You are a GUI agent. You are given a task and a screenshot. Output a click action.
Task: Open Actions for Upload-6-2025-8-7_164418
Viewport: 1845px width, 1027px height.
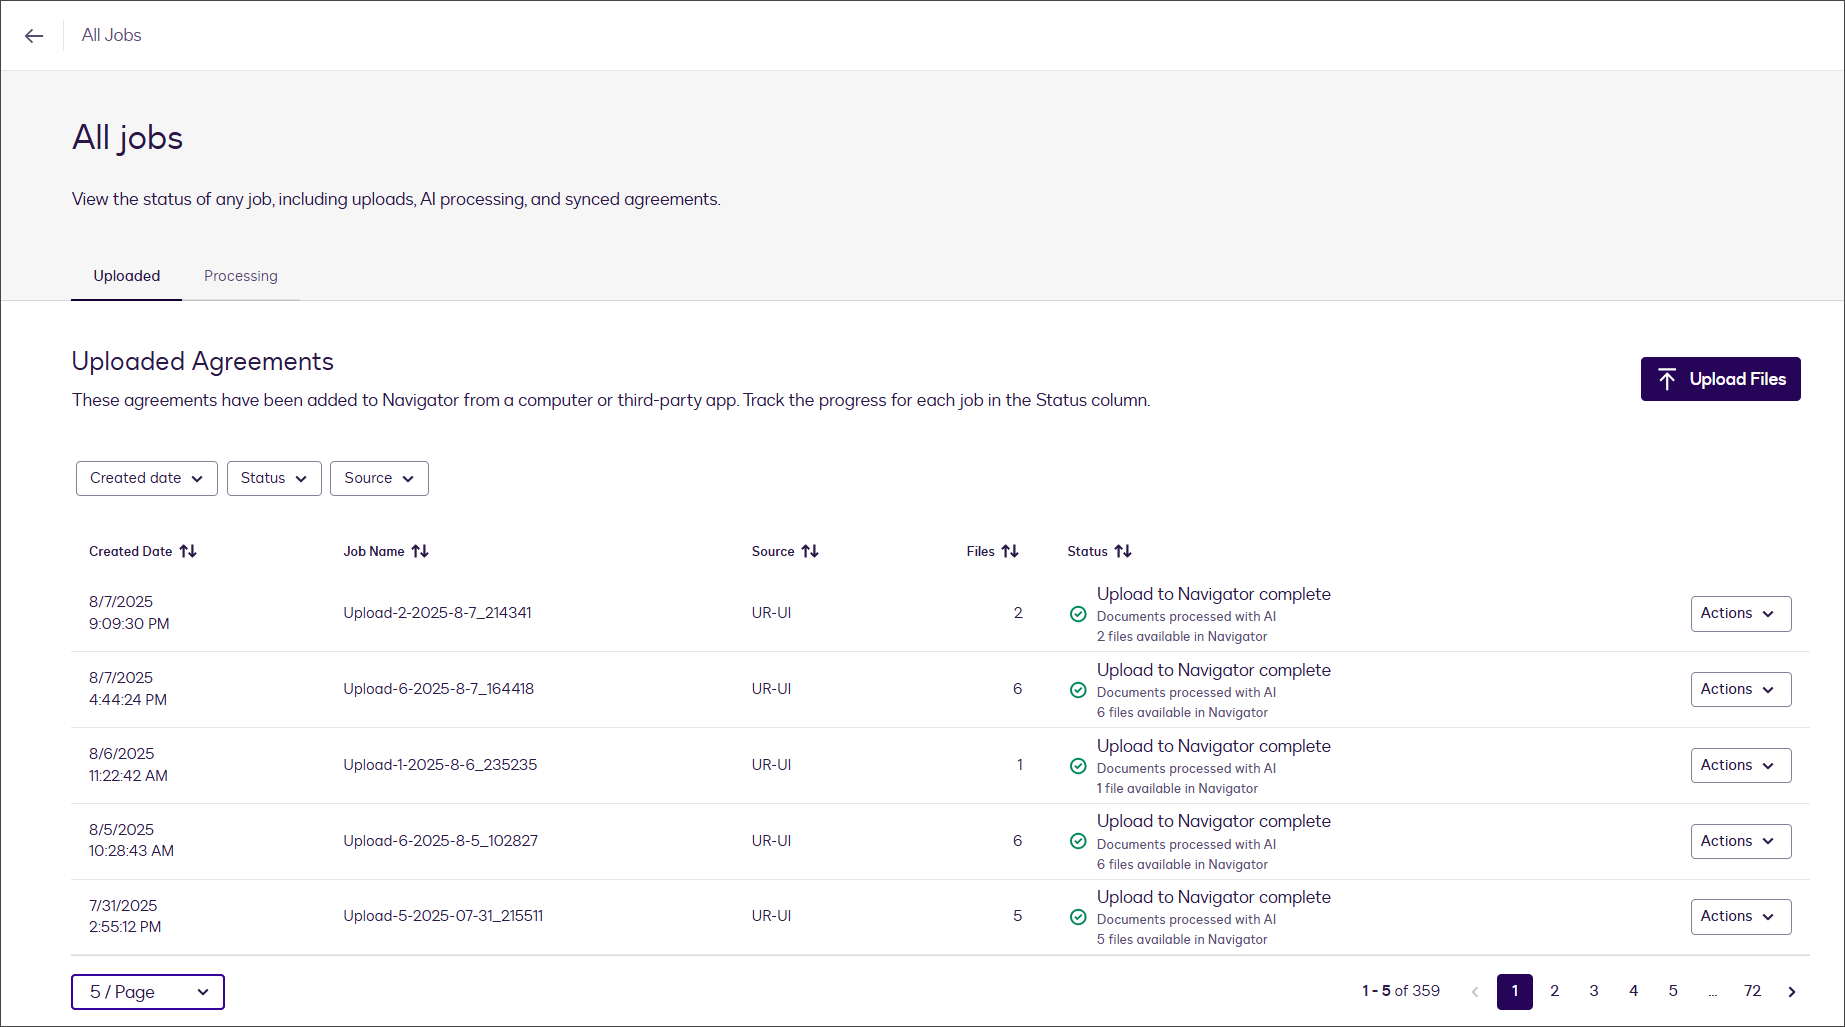click(1740, 689)
